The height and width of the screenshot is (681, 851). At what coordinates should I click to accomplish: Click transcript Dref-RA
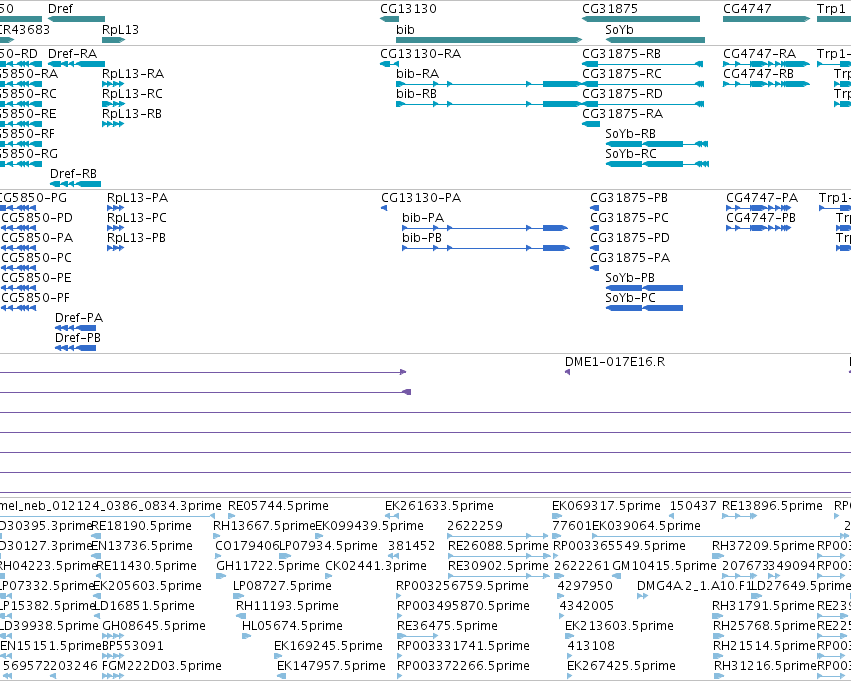pos(77,64)
